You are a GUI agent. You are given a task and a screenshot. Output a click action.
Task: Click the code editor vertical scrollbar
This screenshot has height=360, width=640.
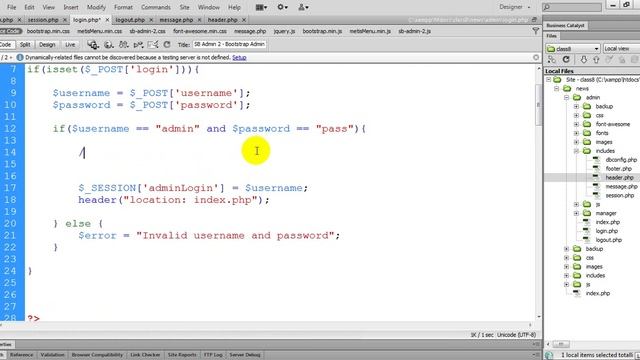539,106
